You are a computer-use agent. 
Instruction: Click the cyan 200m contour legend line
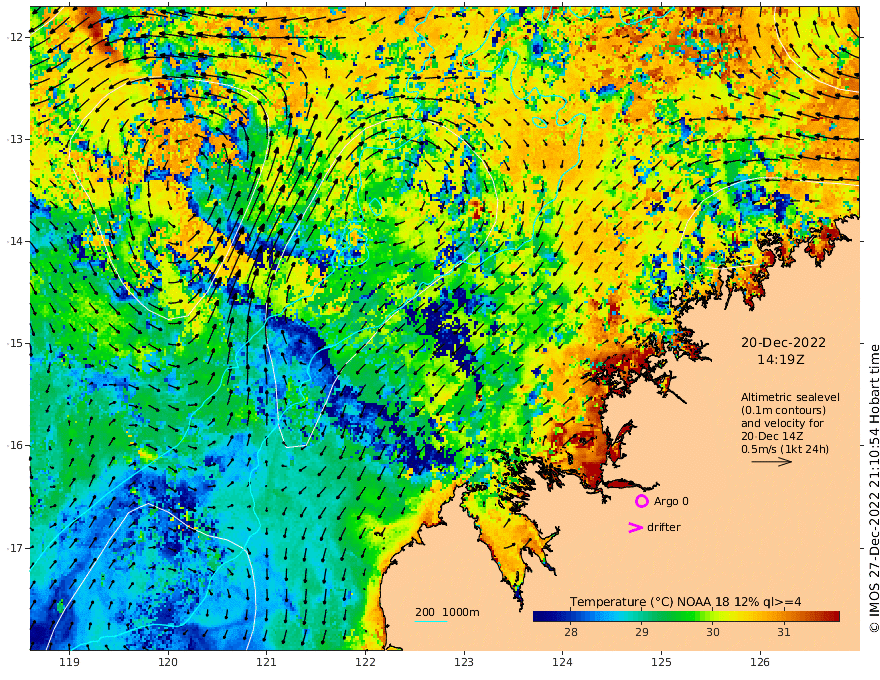[x=431, y=621]
